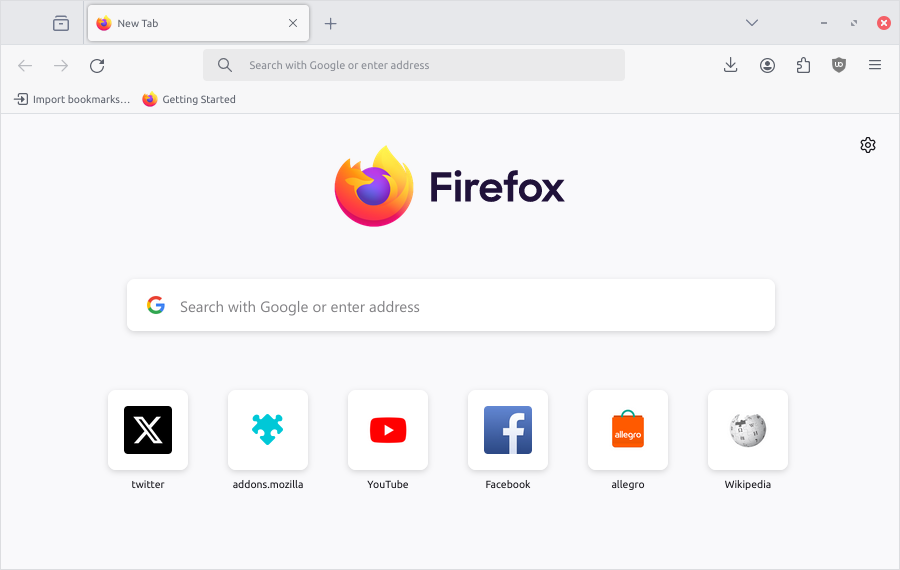Open the Facebook shortcut tile
The width and height of the screenshot is (900, 570).
point(508,430)
